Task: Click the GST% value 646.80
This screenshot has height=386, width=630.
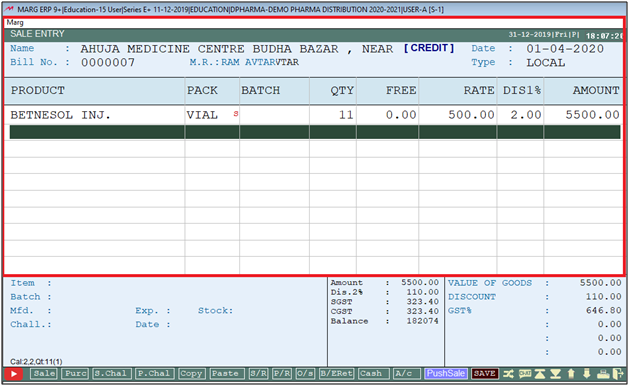Action: pos(603,310)
